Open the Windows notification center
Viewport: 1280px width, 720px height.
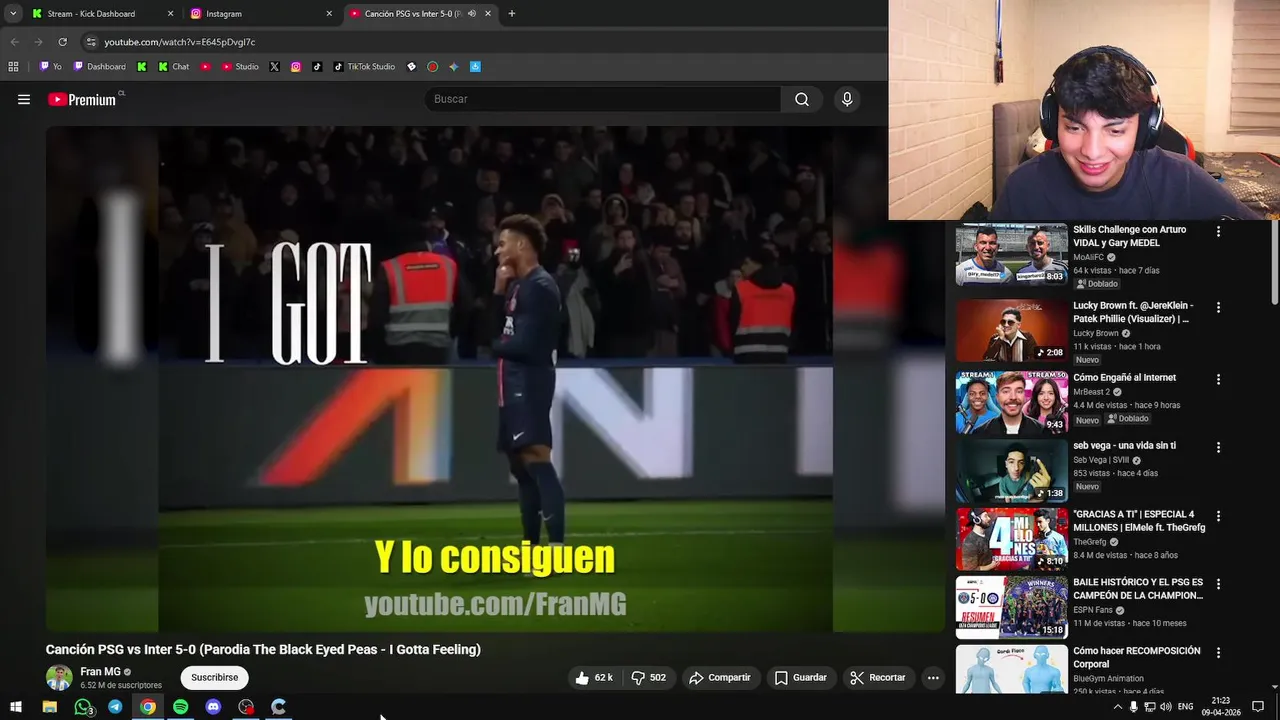[1258, 707]
